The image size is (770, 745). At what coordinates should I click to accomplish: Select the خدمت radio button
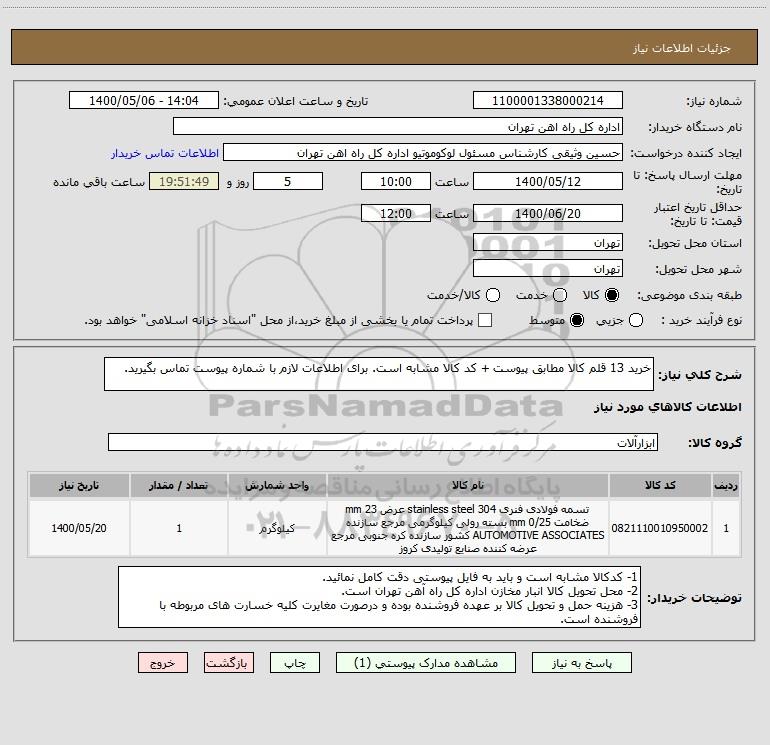click(559, 295)
